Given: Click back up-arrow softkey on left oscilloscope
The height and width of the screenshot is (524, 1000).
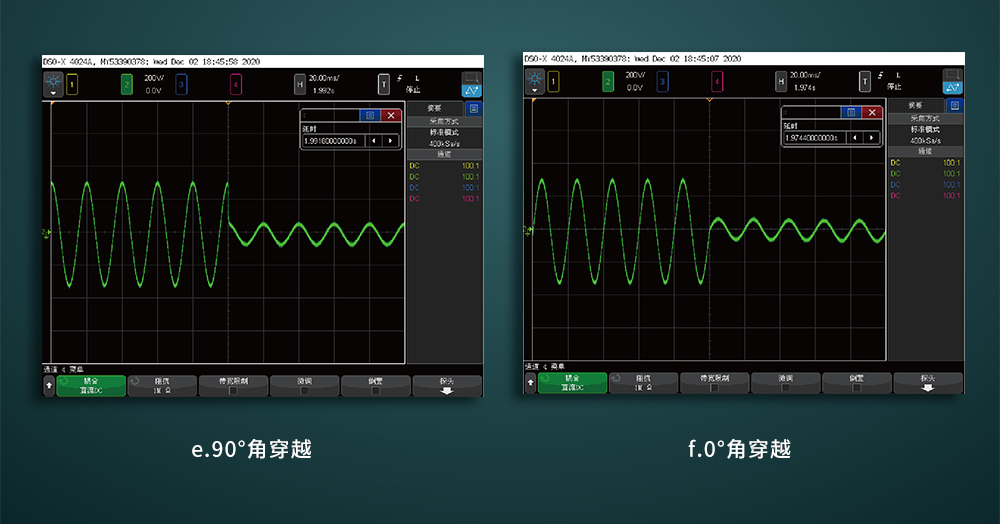Looking at the screenshot, I should (x=50, y=386).
